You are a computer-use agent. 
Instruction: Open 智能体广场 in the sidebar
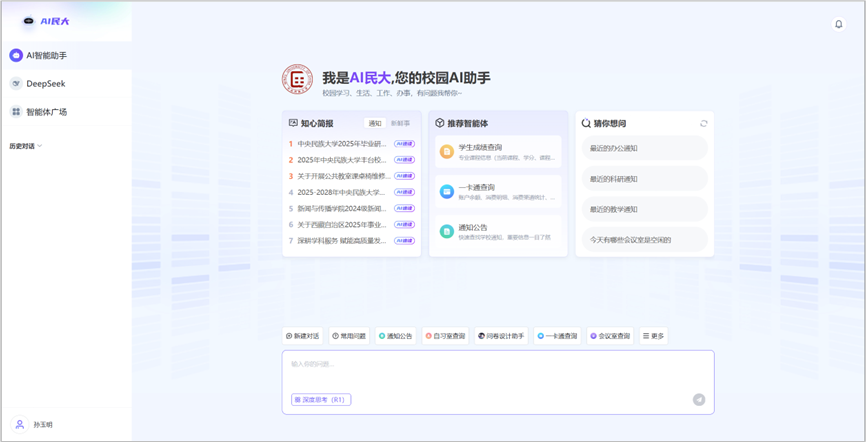(x=66, y=112)
